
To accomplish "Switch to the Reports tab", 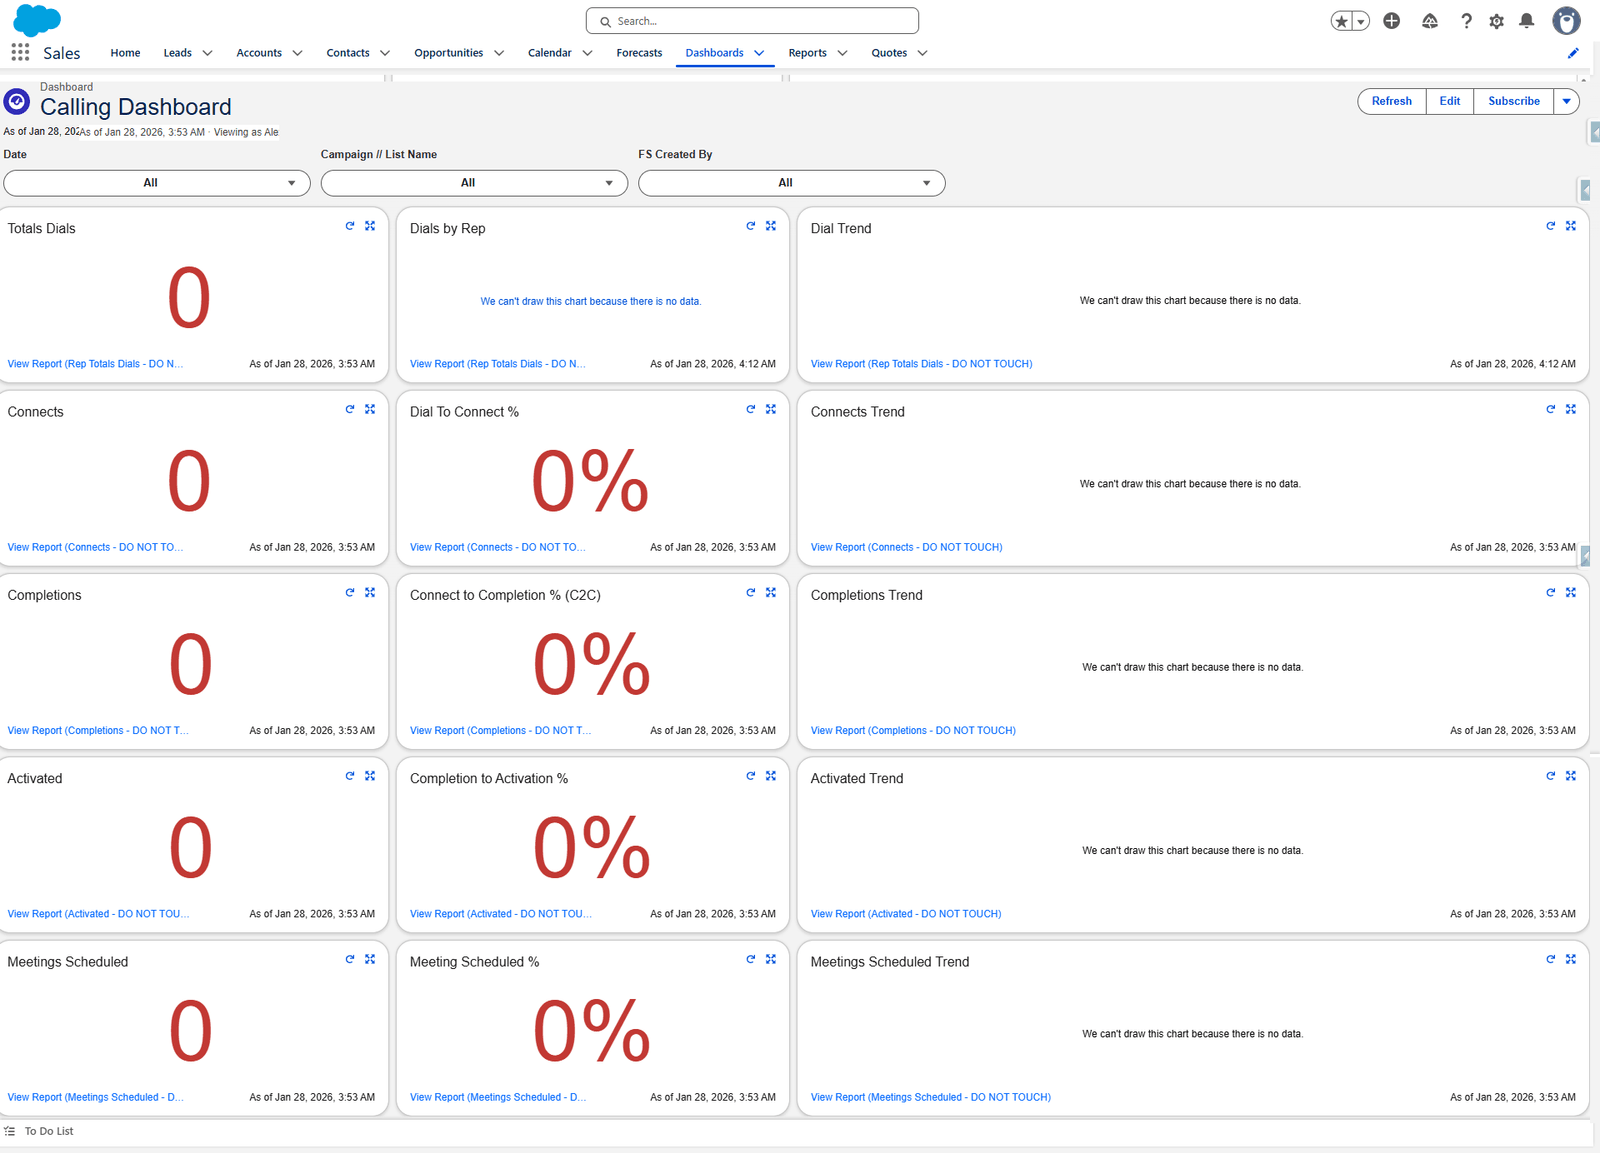I will coord(807,53).
